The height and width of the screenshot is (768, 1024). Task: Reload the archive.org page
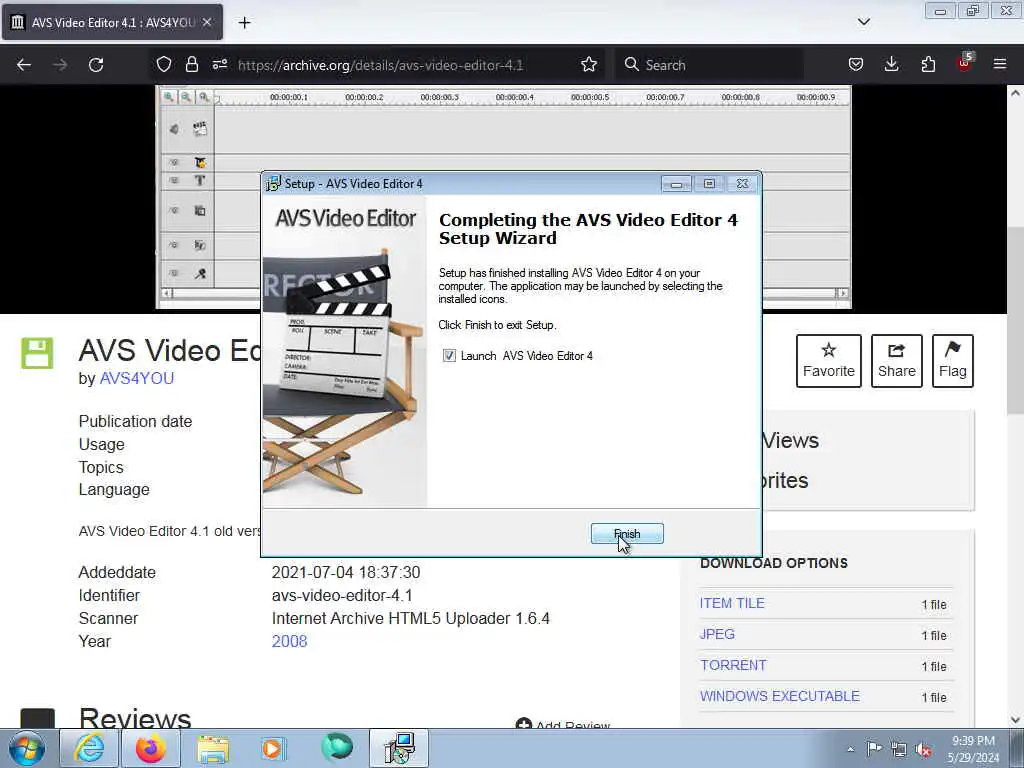click(96, 65)
